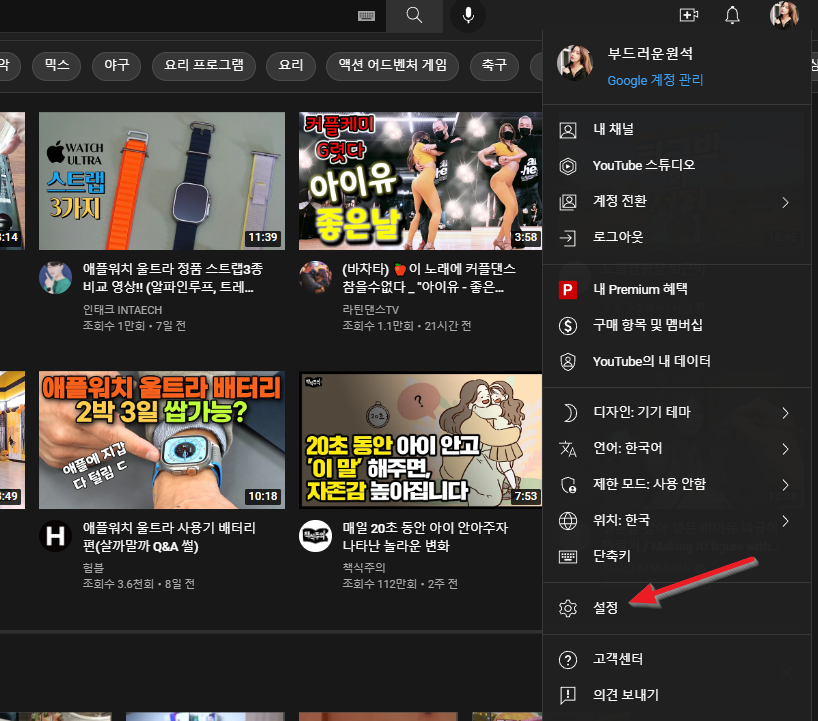Expand 위치: 한국 chevron
The width and height of the screenshot is (818, 721).
click(x=785, y=521)
